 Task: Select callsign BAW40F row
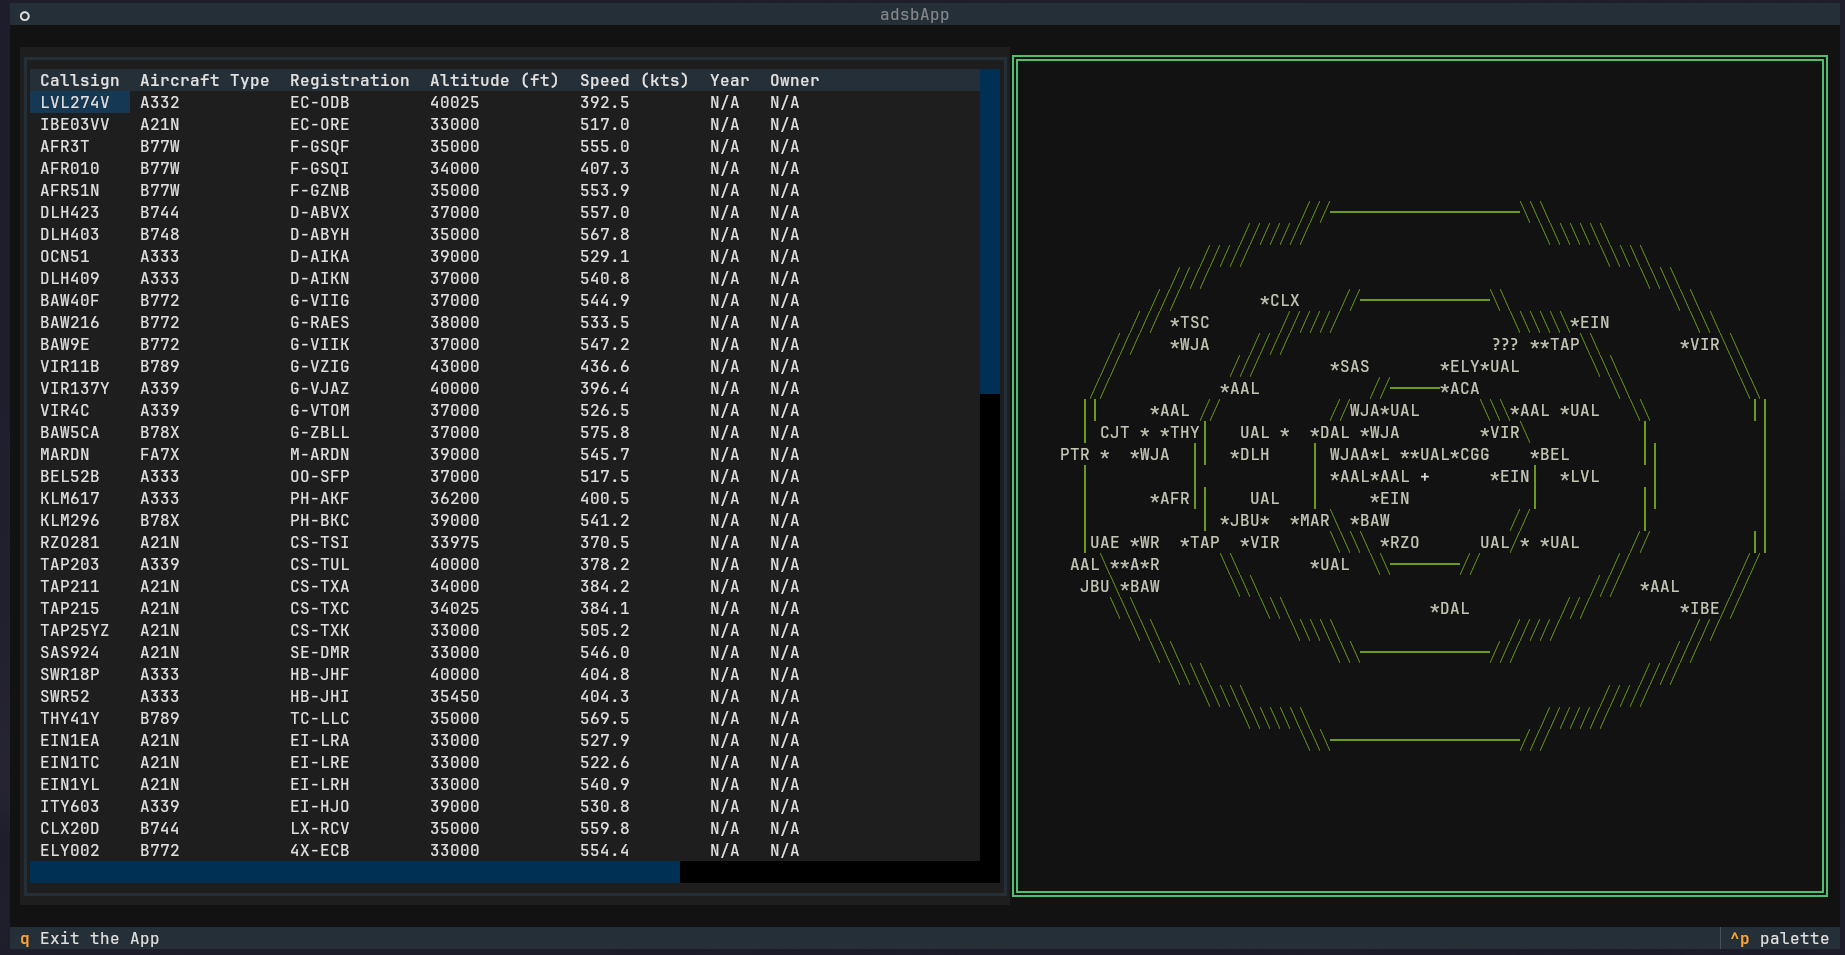pyautogui.click(x=505, y=300)
